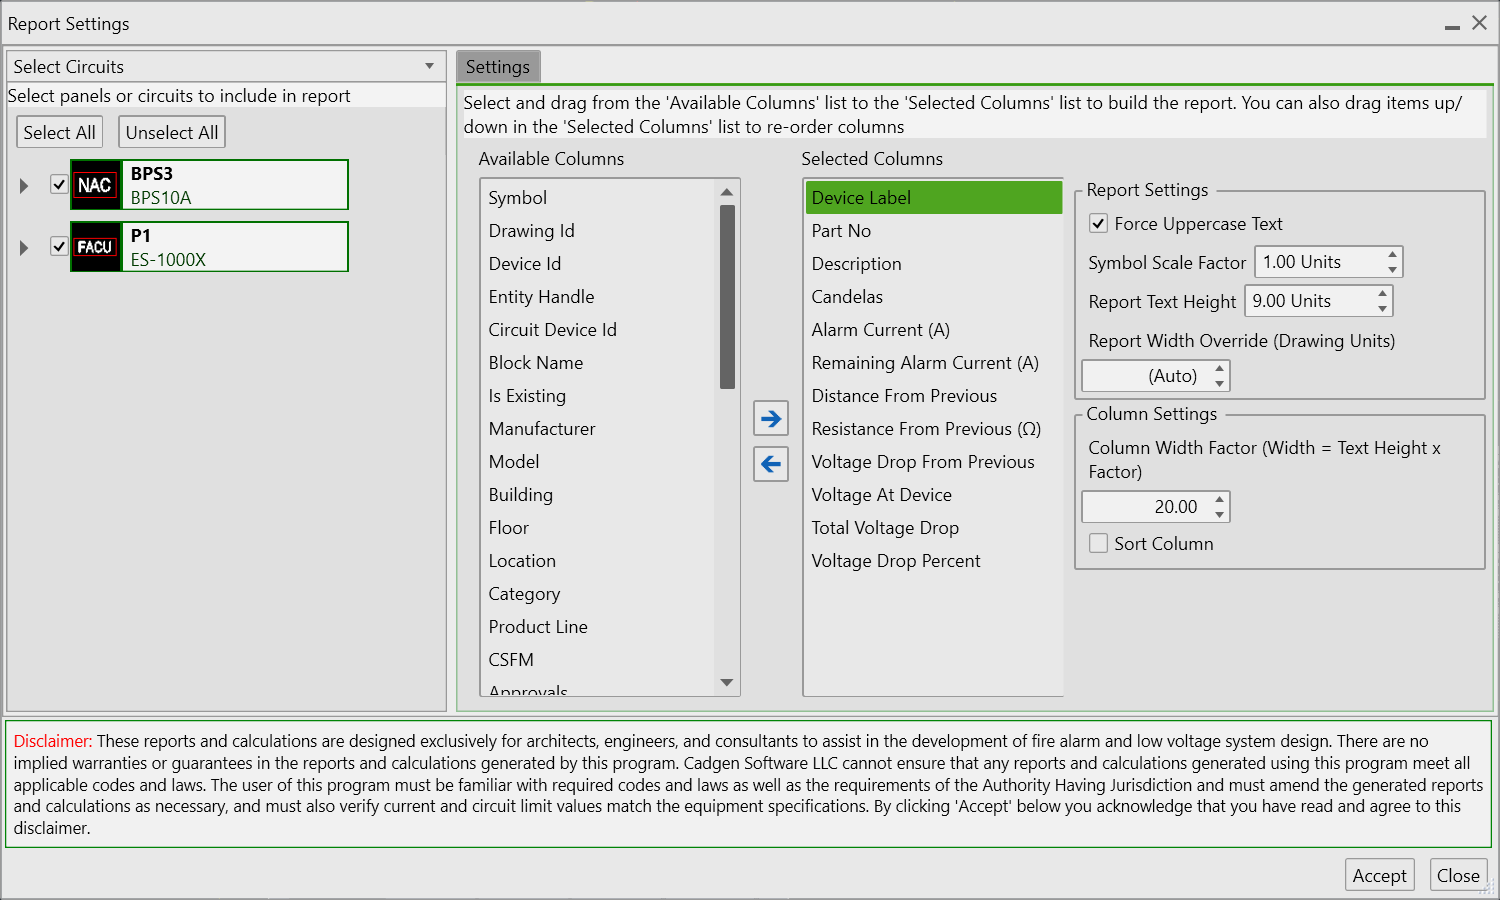This screenshot has width=1500, height=900.
Task: Select Candelas in Selected Columns
Action: pyautogui.click(x=934, y=297)
